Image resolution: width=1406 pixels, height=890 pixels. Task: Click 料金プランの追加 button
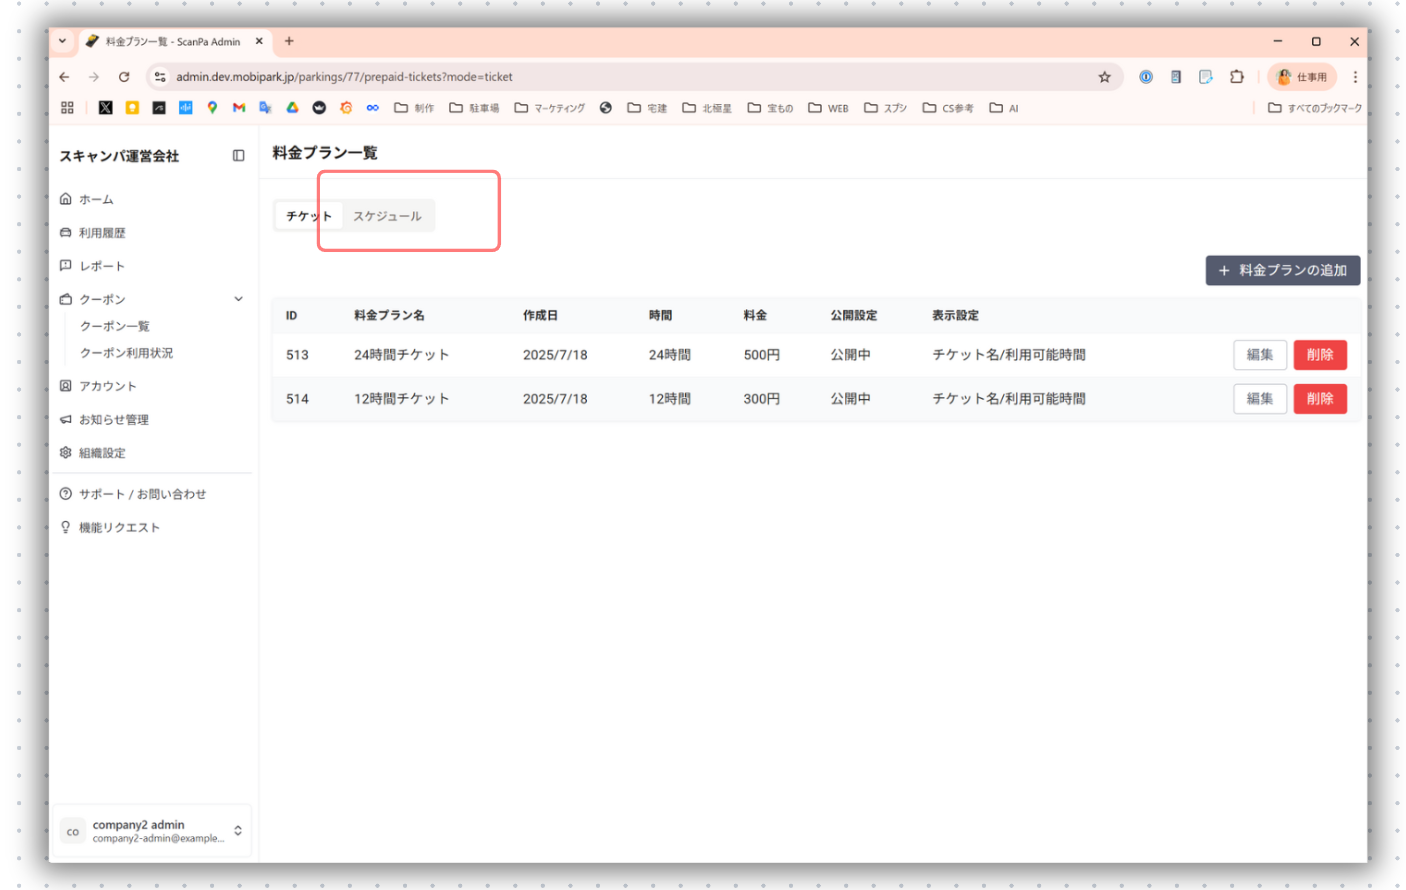click(x=1282, y=270)
